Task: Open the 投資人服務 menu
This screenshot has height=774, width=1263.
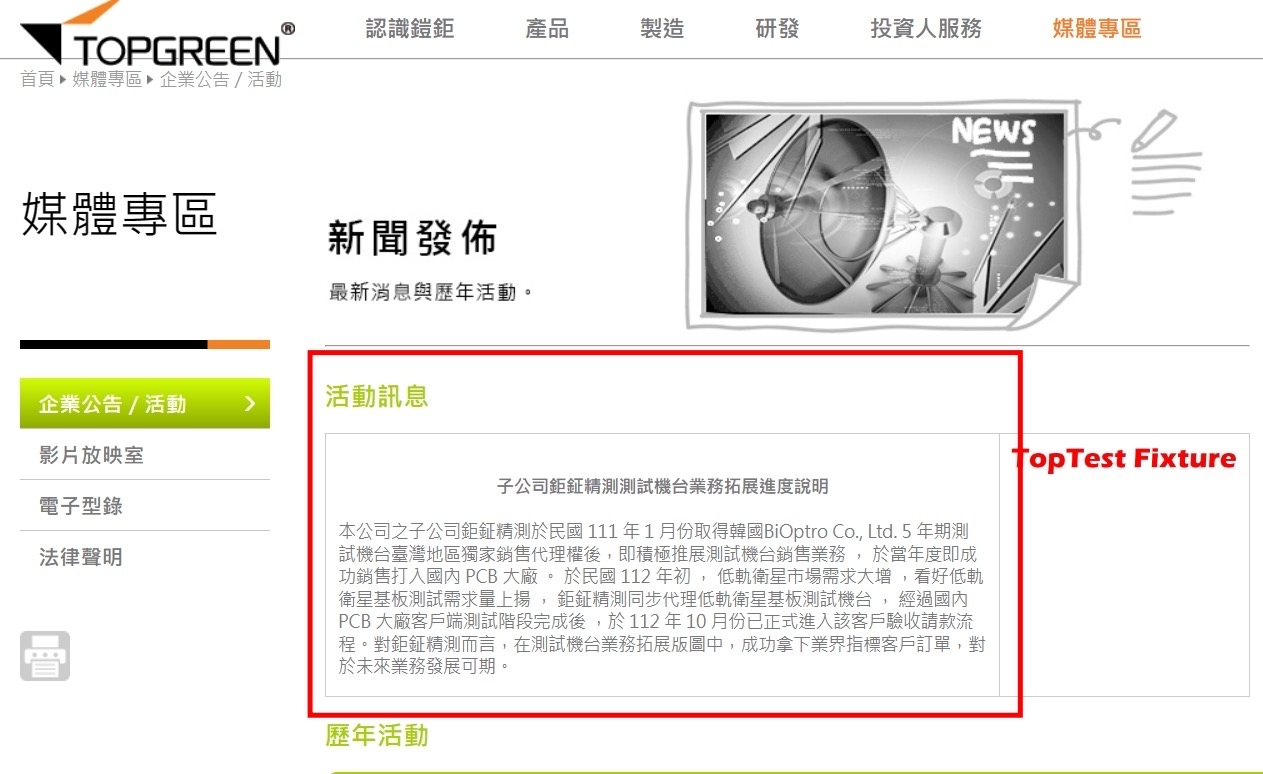Action: 926,29
